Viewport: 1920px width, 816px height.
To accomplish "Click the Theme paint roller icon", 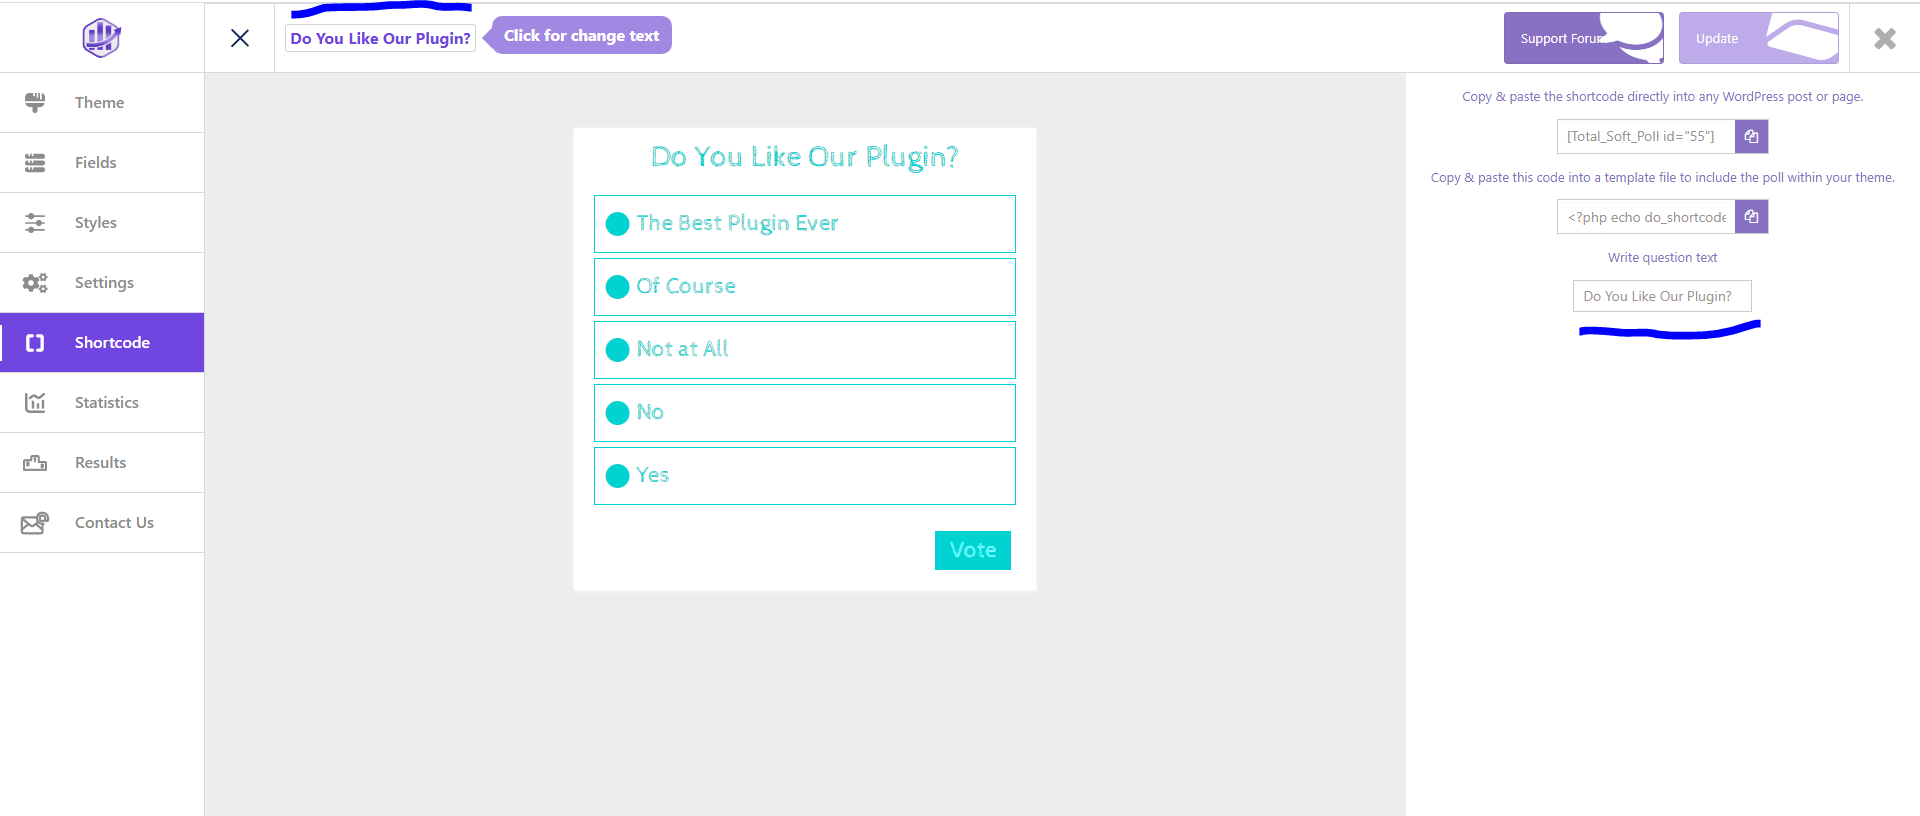I will pyautogui.click(x=35, y=102).
